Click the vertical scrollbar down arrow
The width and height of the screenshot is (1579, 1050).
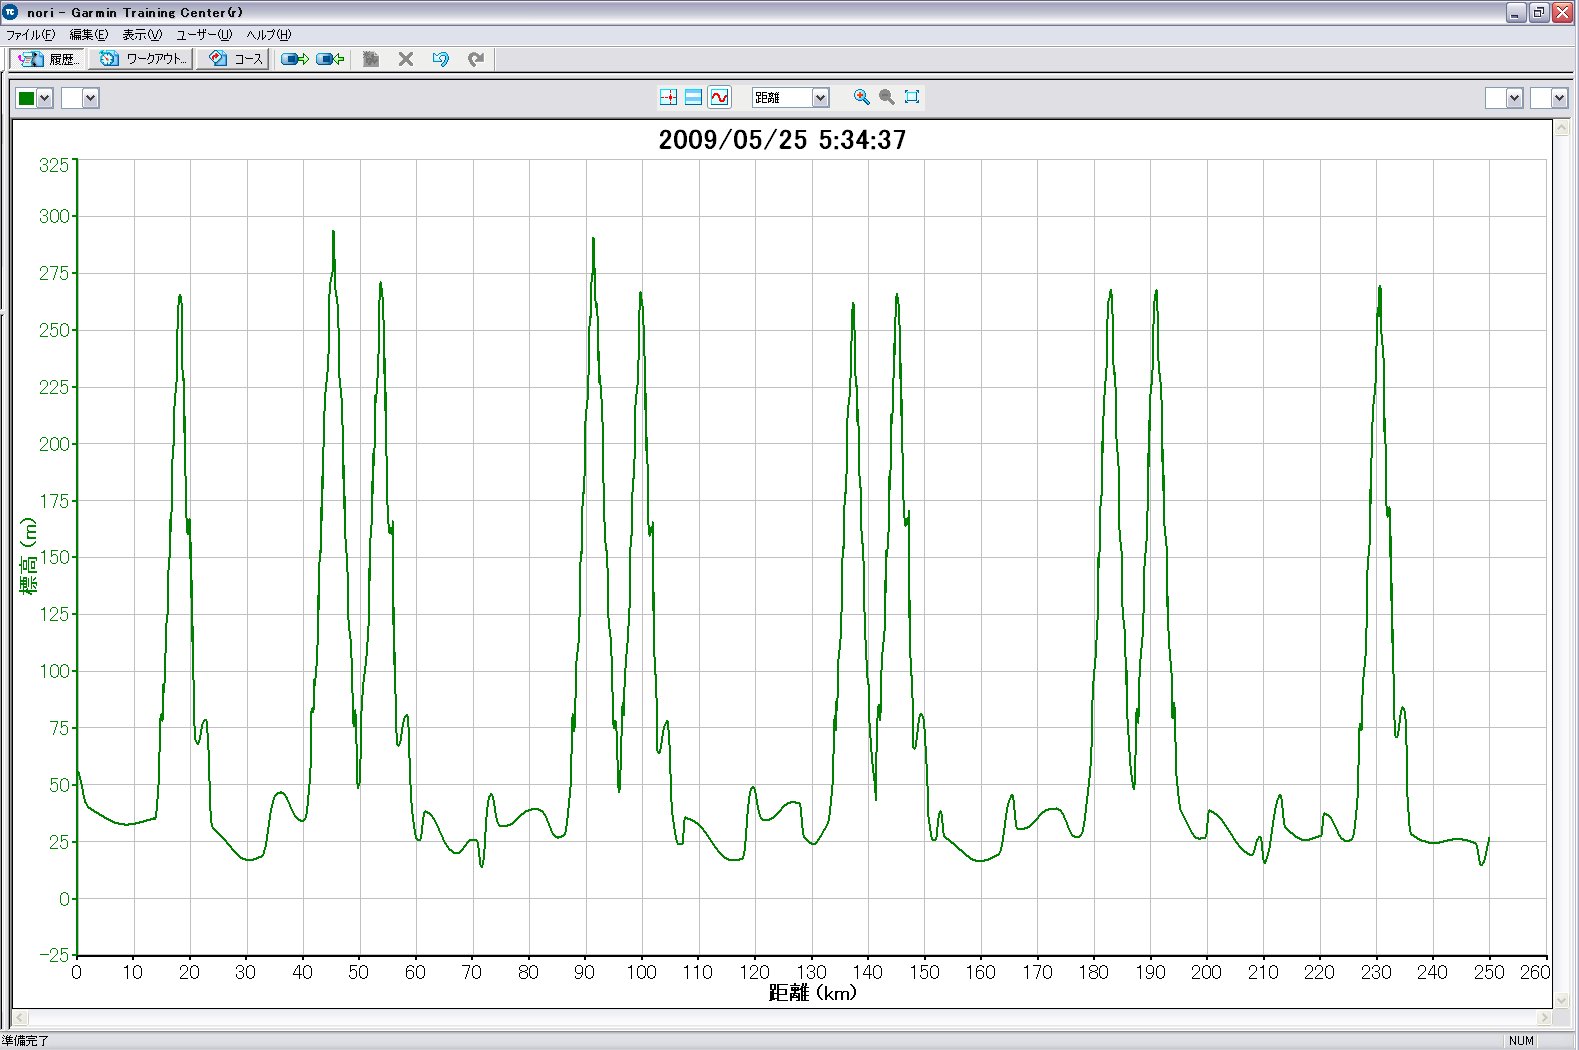point(1561,999)
